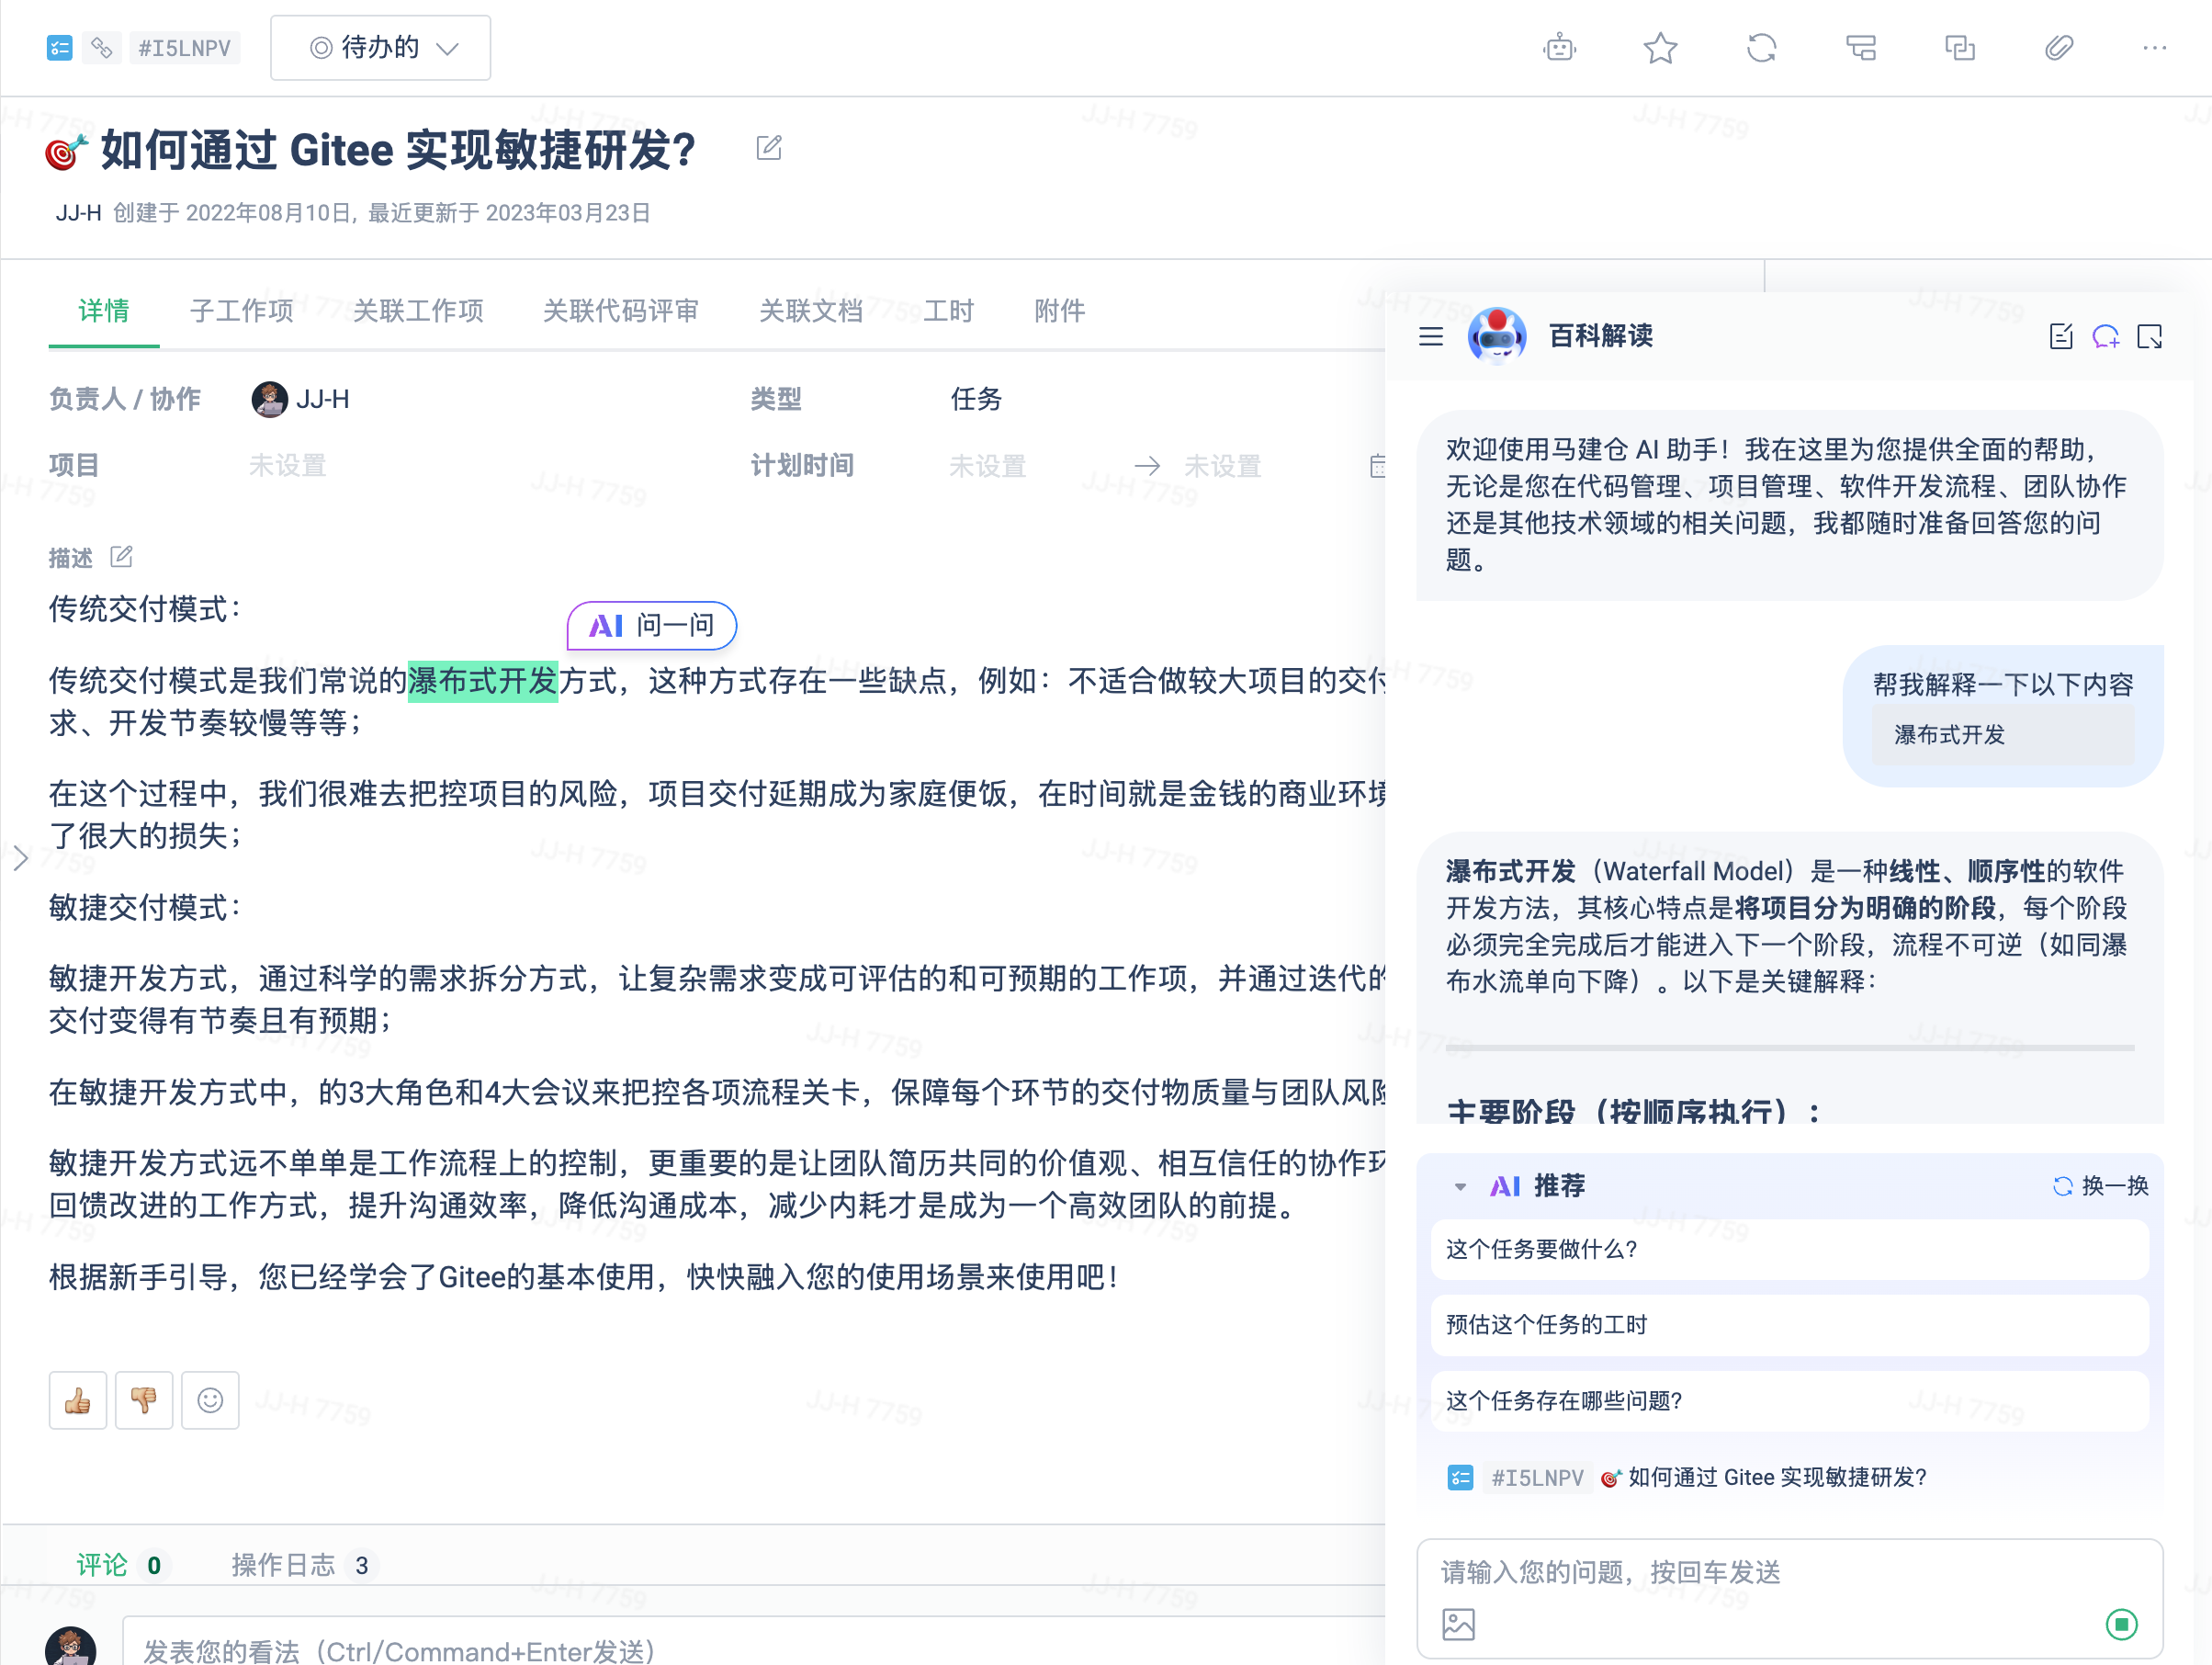Switch to the 详情 tab

click(104, 311)
